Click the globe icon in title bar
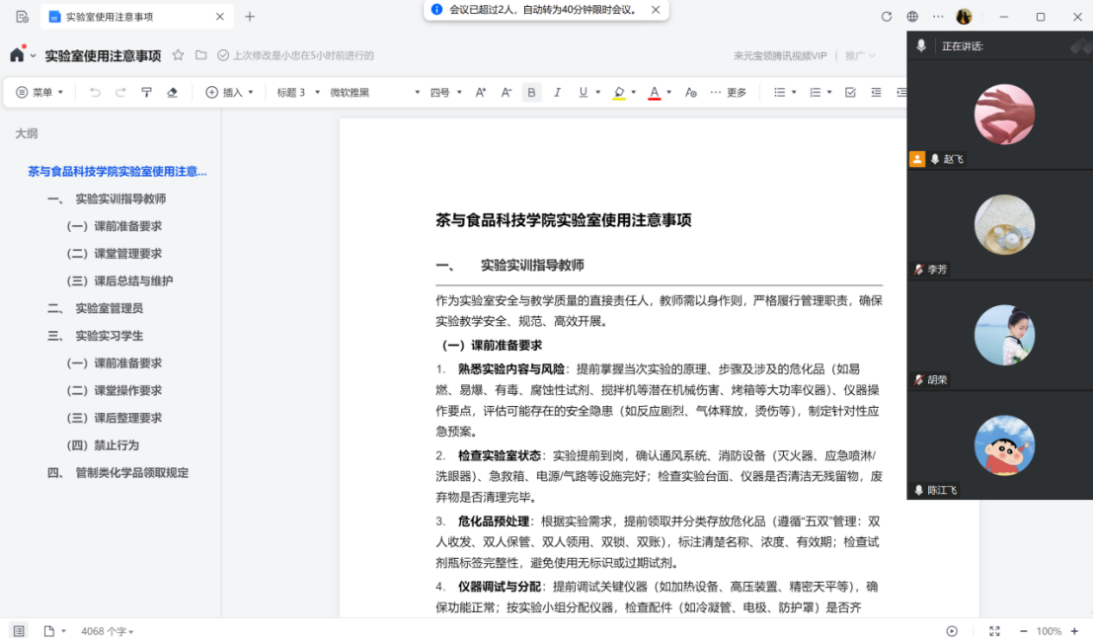Image resolution: width=1093 pixels, height=639 pixels. (x=912, y=17)
